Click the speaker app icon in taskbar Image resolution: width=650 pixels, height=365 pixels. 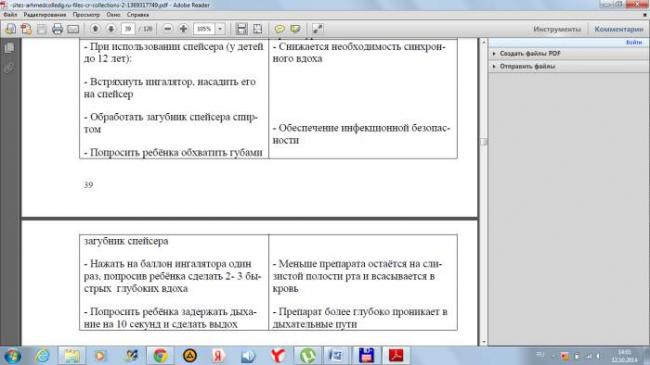tap(248, 356)
